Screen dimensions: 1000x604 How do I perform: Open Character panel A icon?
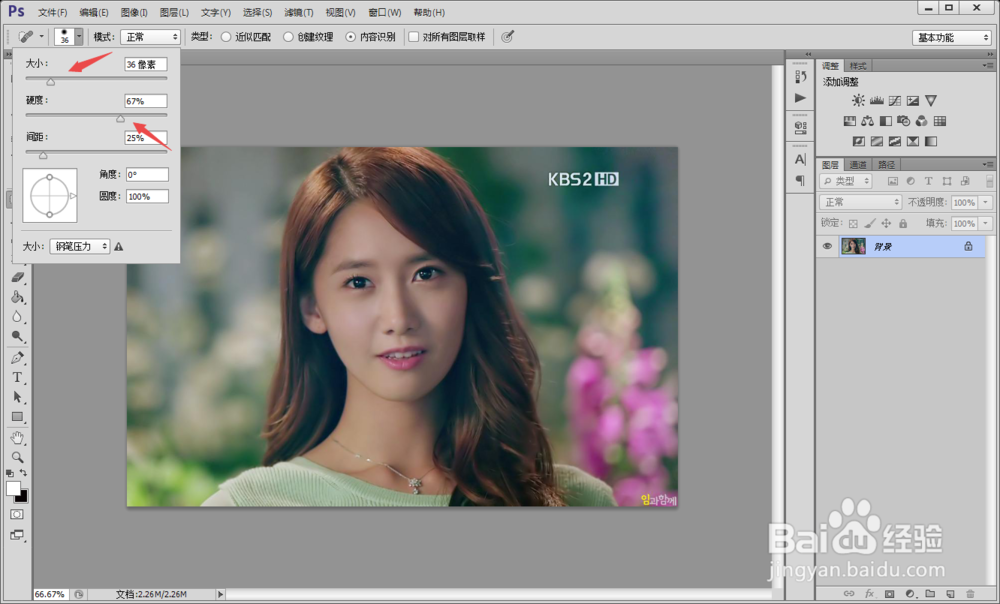(x=800, y=159)
